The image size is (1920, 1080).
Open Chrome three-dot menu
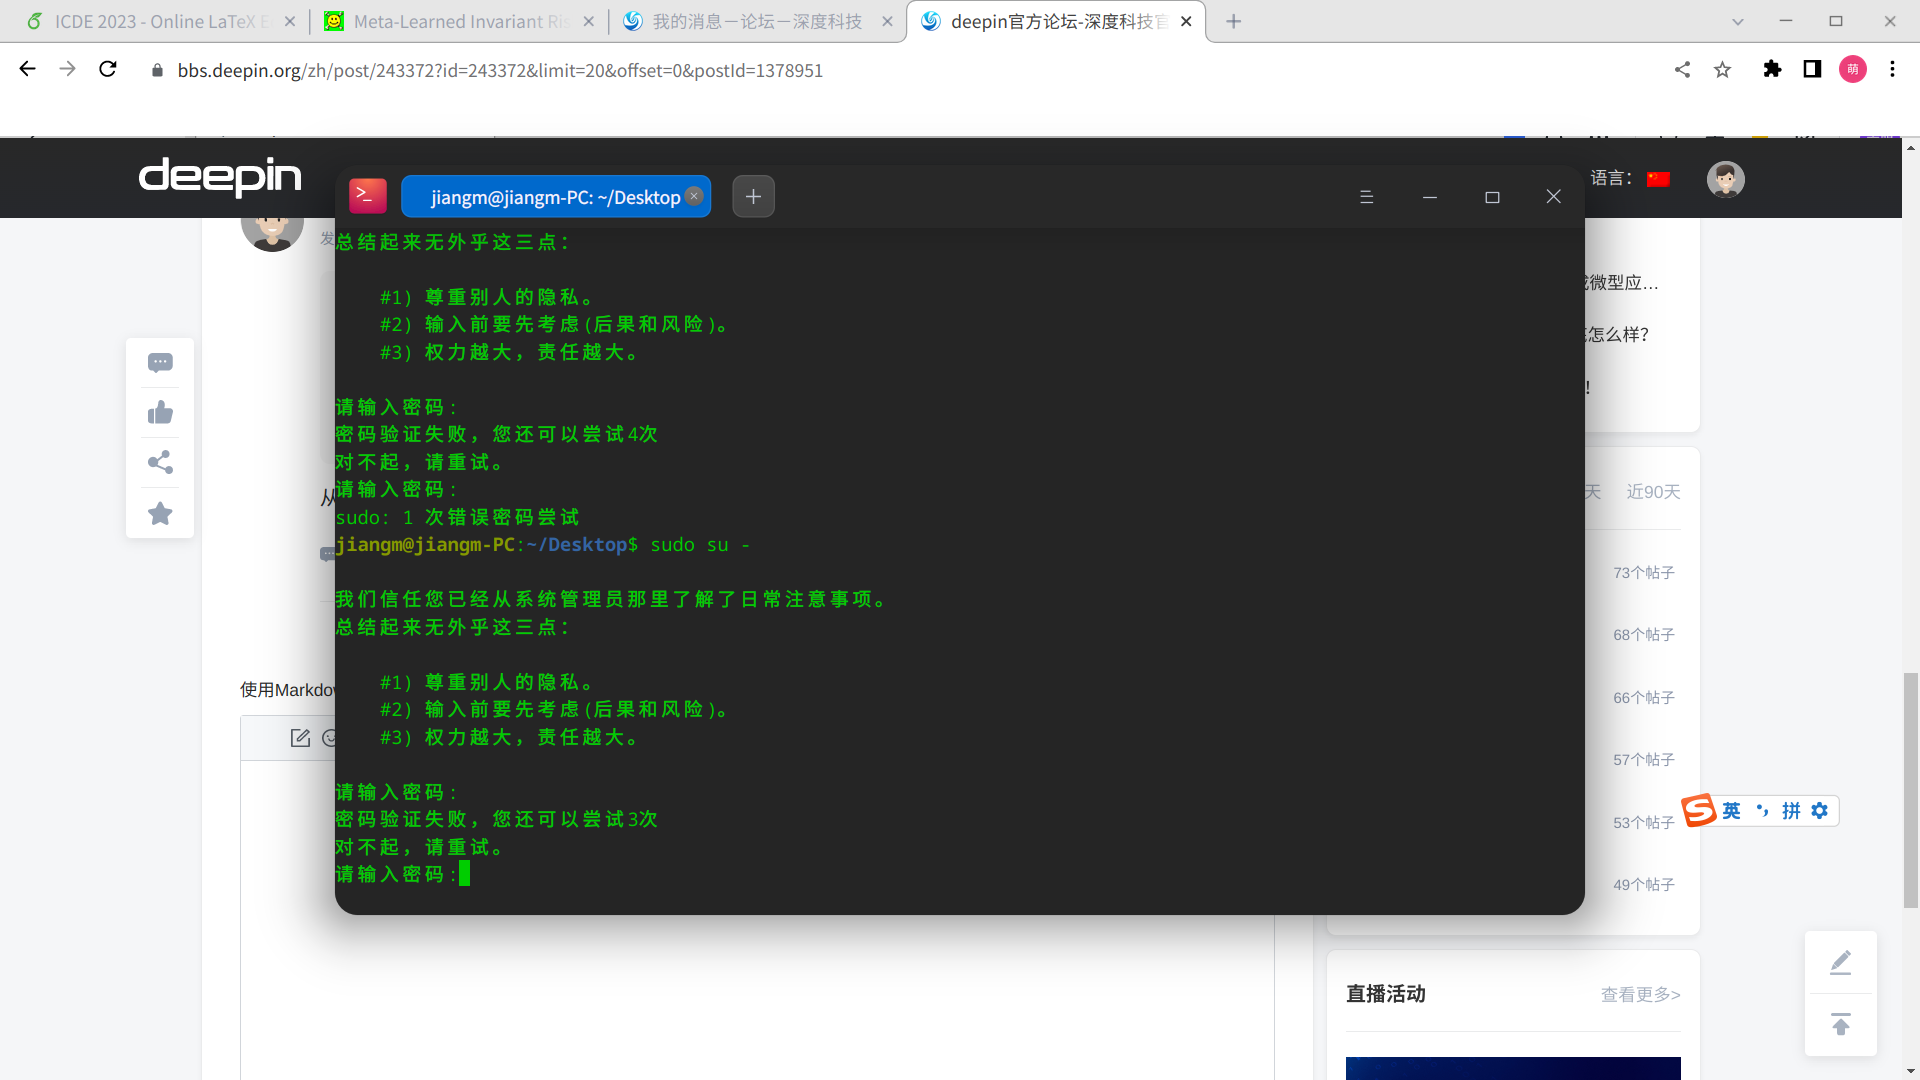pos(1892,69)
